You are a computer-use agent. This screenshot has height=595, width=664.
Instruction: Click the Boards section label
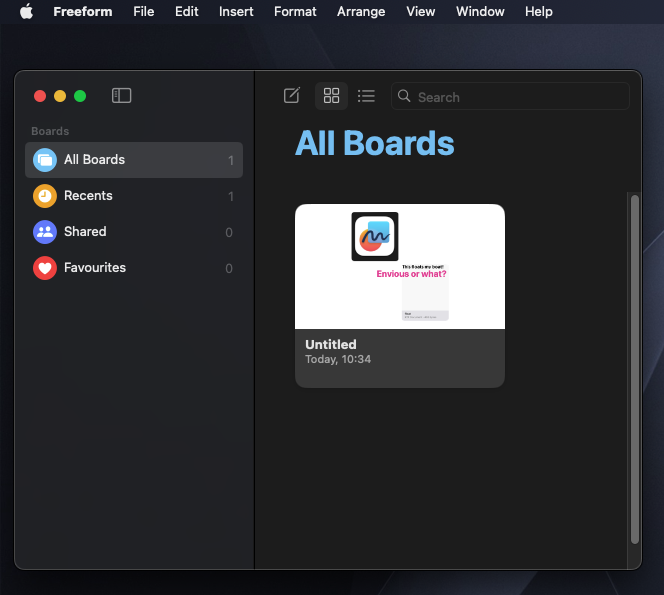coord(50,131)
